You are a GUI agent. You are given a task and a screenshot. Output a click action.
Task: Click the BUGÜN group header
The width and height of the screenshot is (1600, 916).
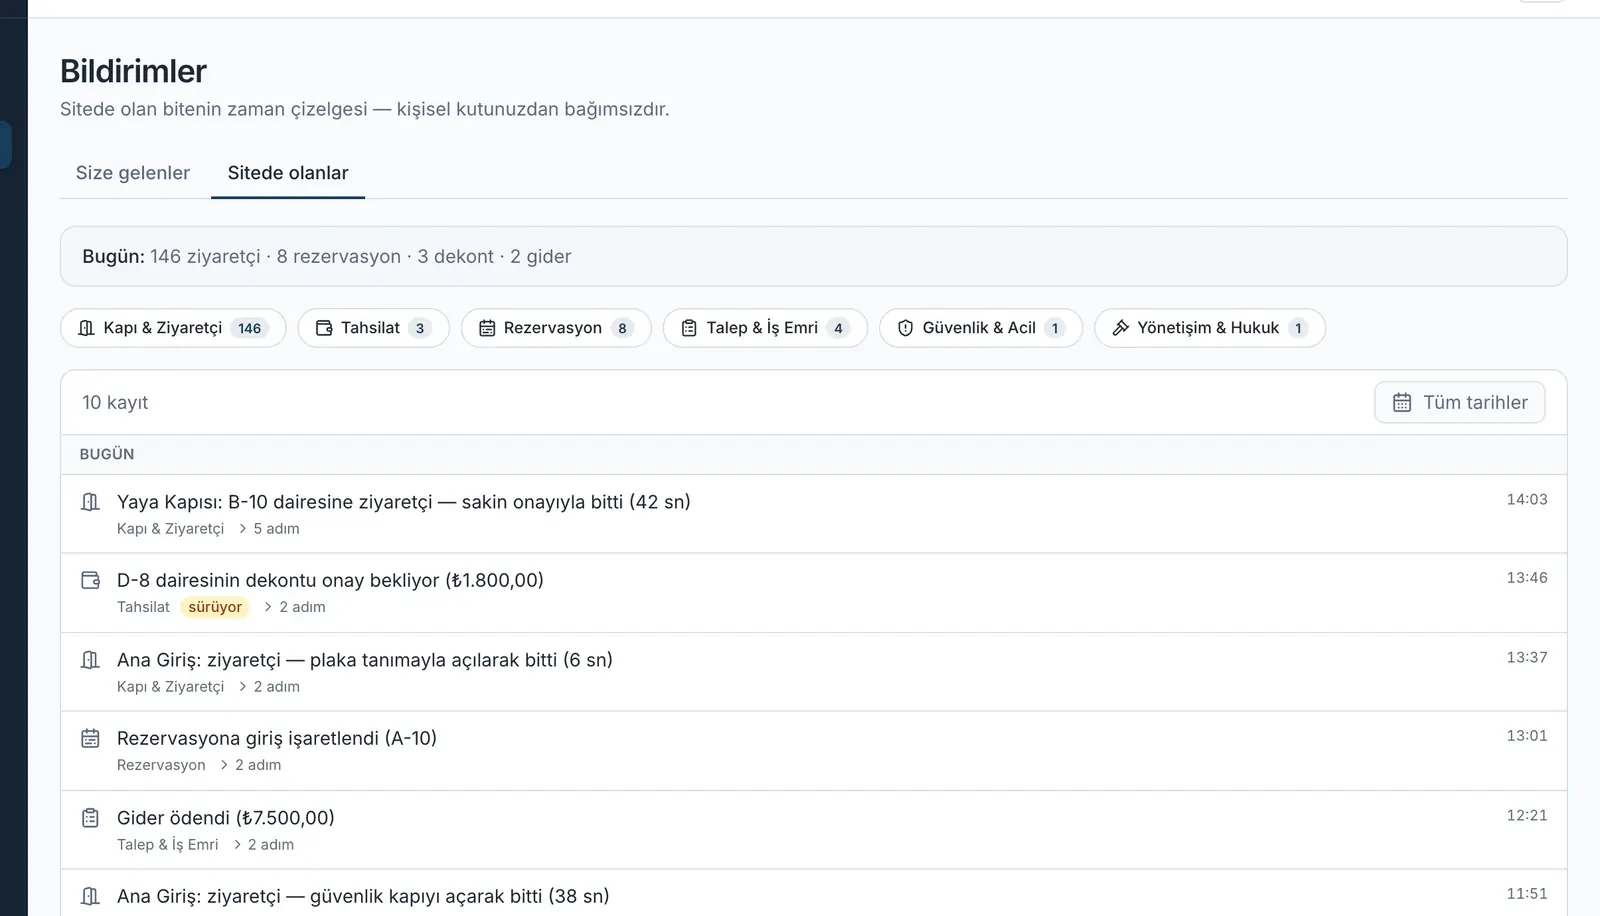point(813,454)
